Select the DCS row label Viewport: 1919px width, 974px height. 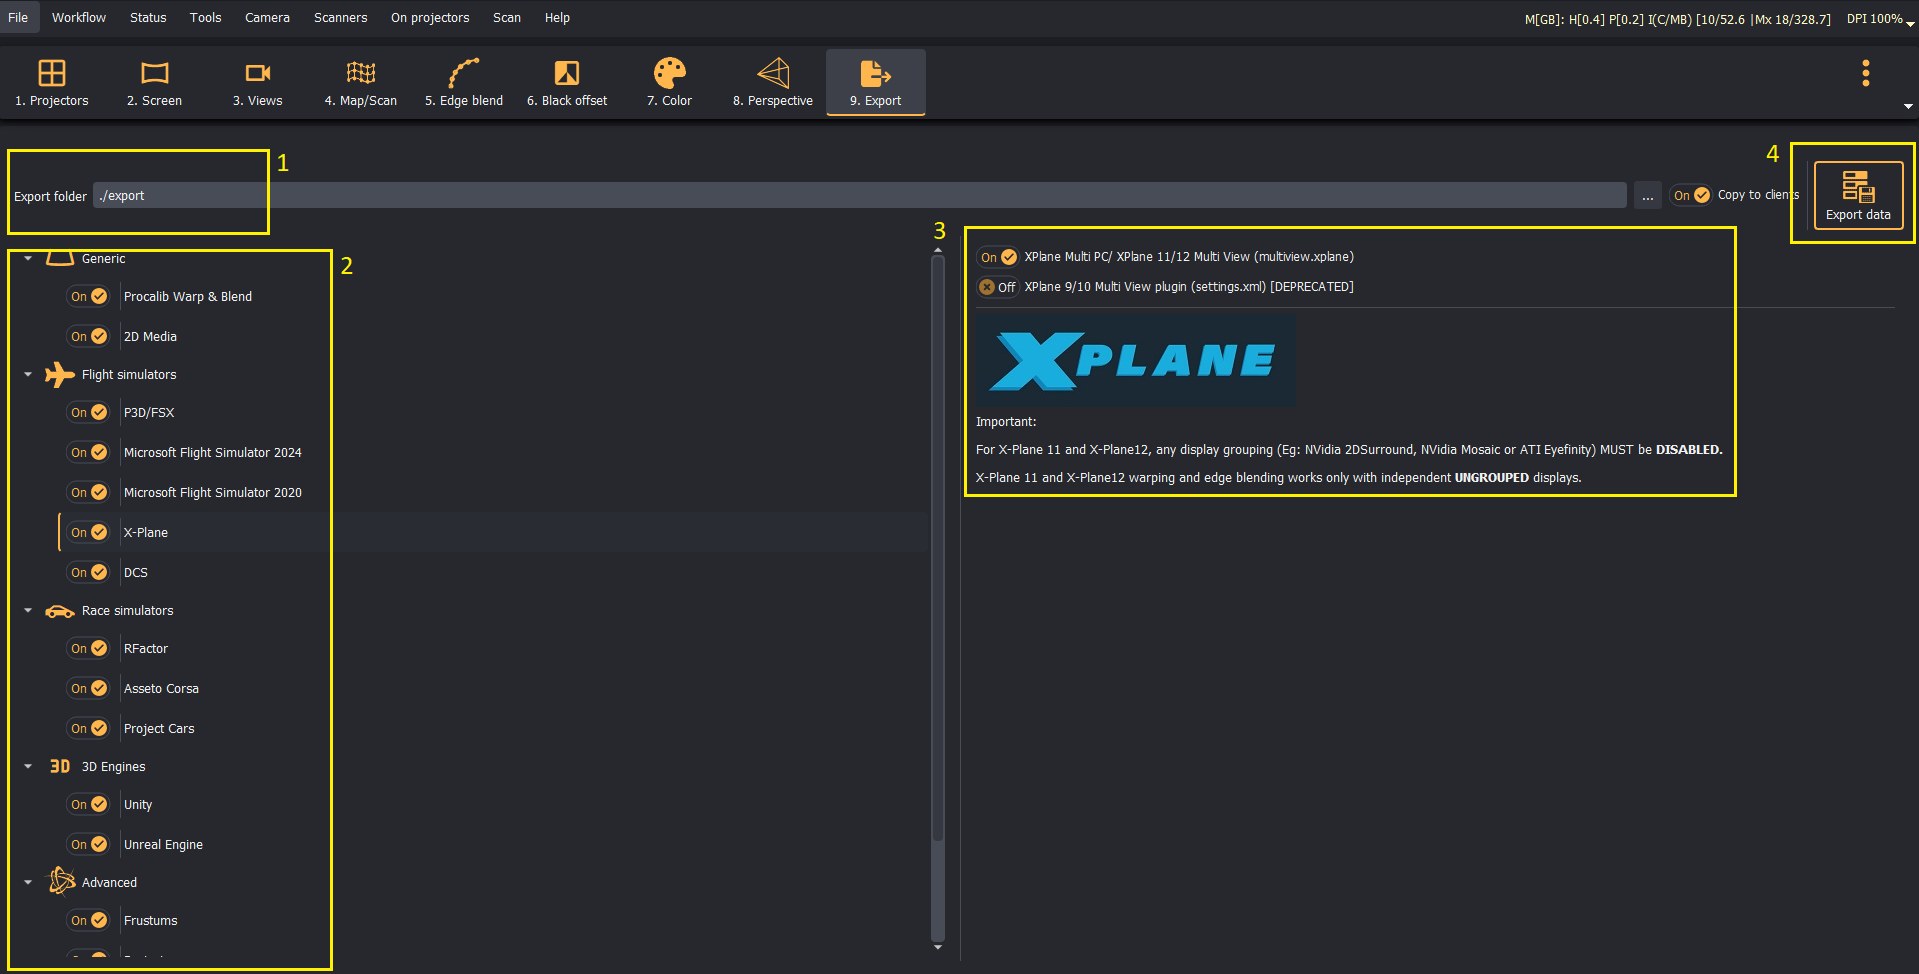click(136, 573)
